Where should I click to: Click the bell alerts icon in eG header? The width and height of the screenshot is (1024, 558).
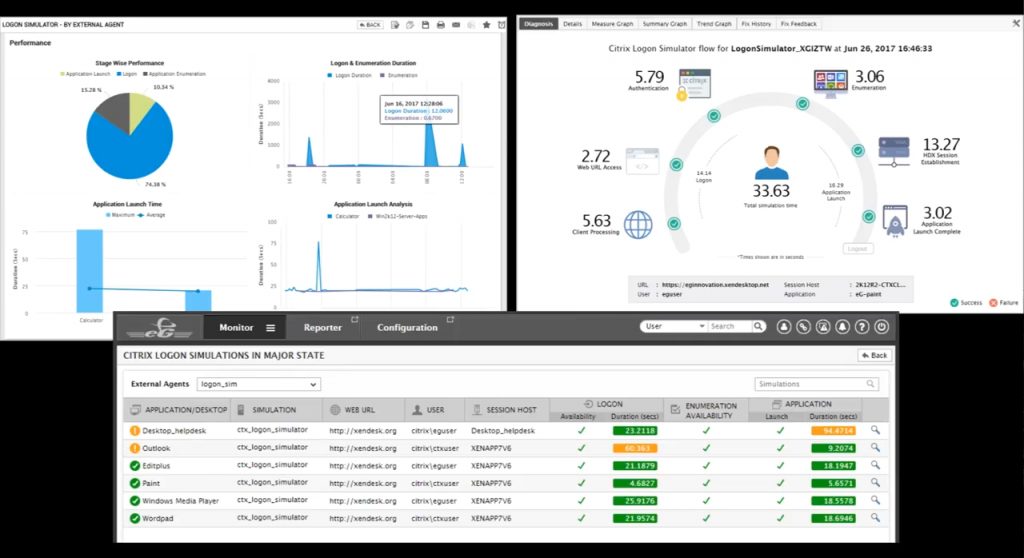tap(842, 326)
